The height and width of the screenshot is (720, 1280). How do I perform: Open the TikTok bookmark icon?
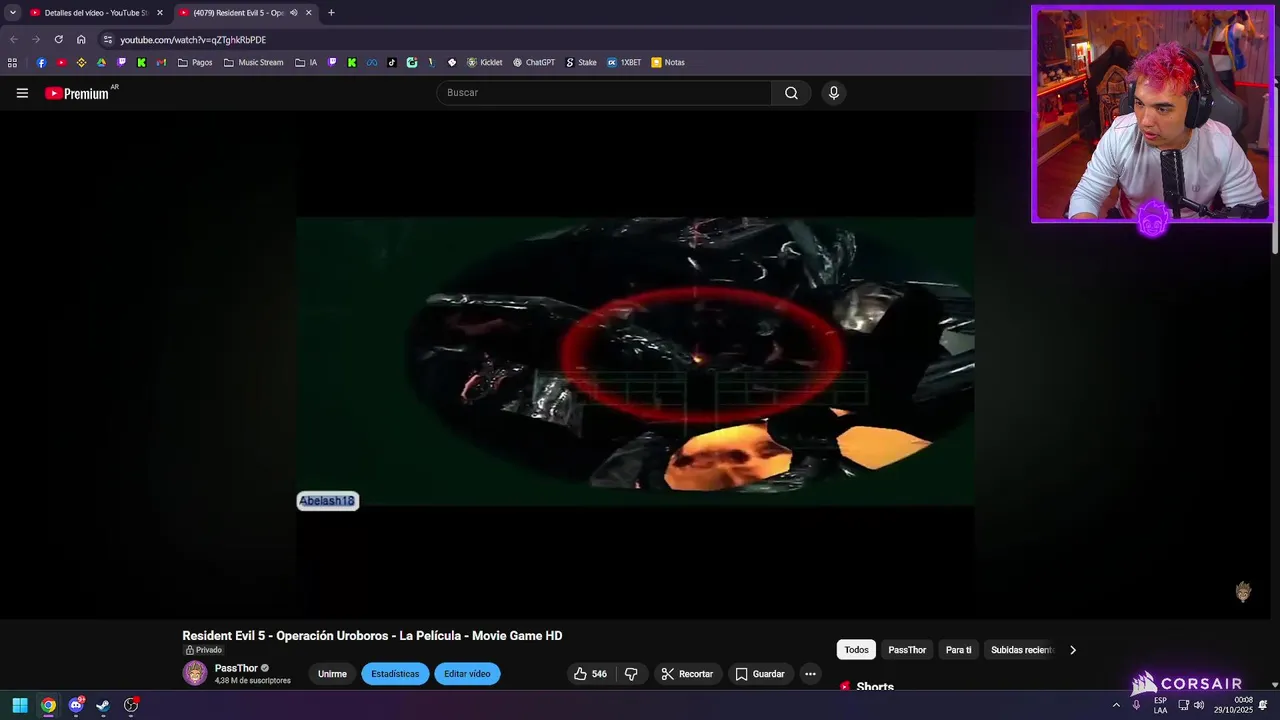click(x=391, y=62)
